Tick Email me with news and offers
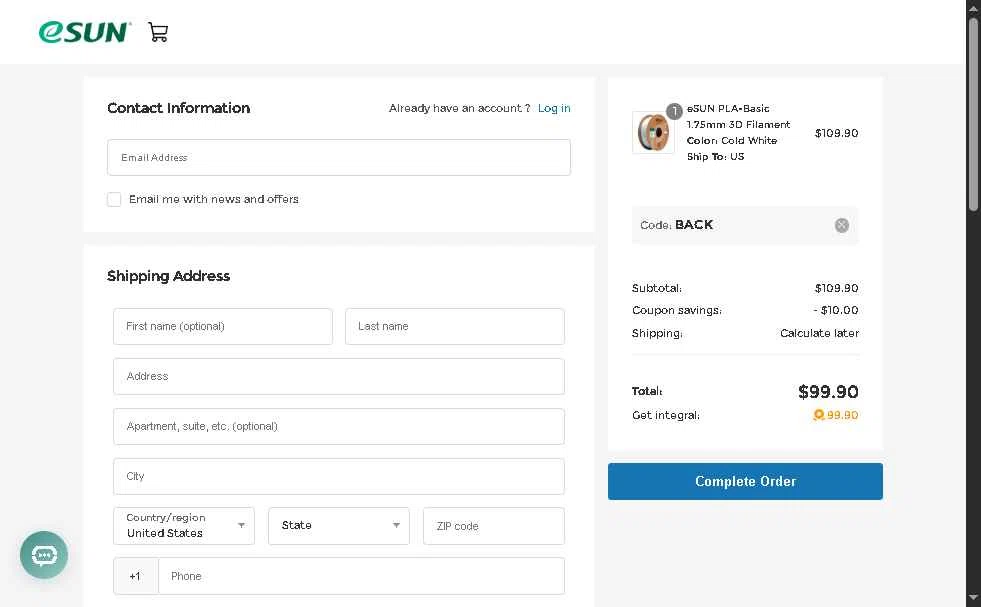Viewport: 981px width, 607px height. point(114,199)
